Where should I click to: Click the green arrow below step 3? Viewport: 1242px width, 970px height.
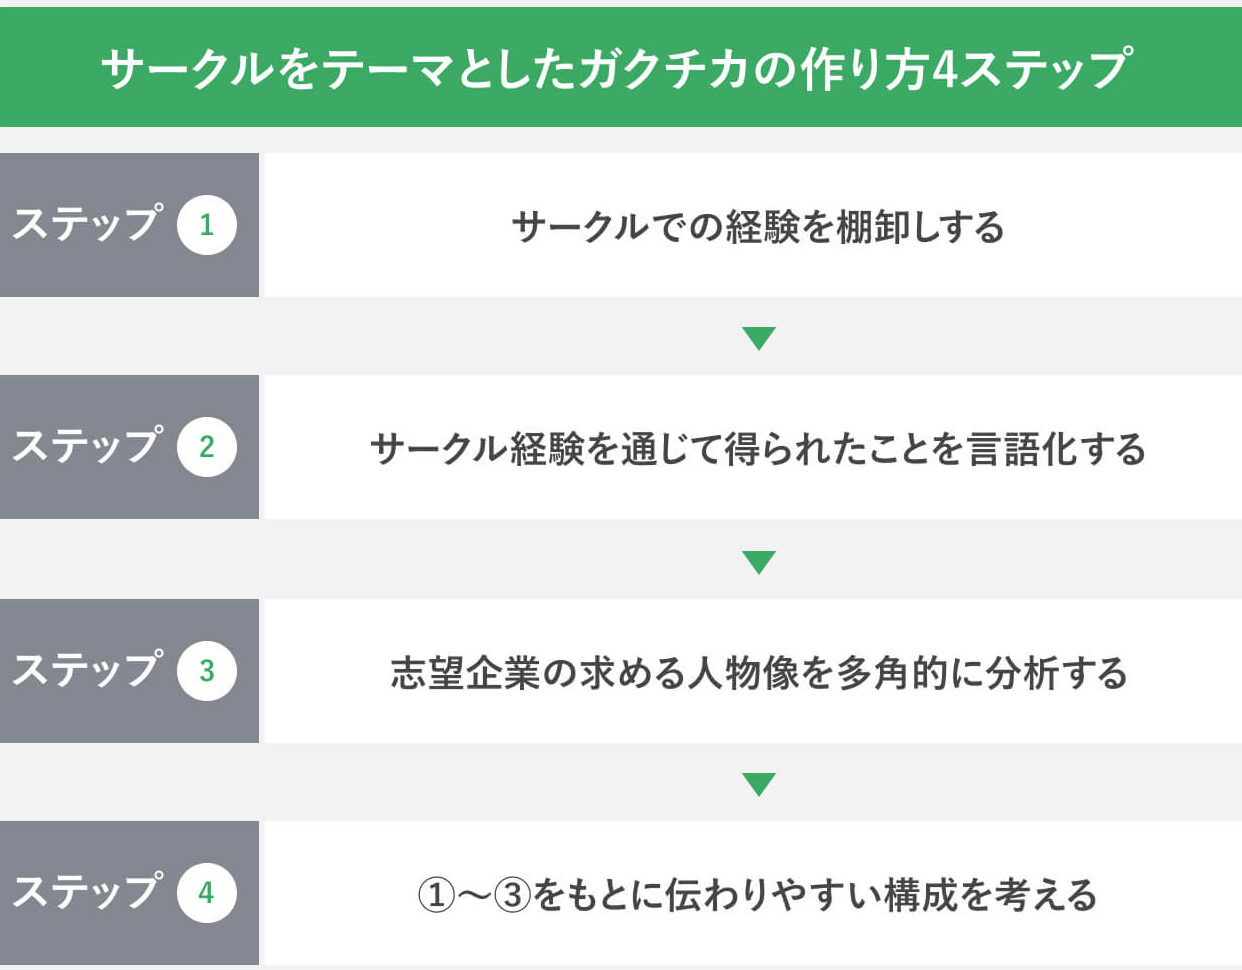click(x=760, y=784)
